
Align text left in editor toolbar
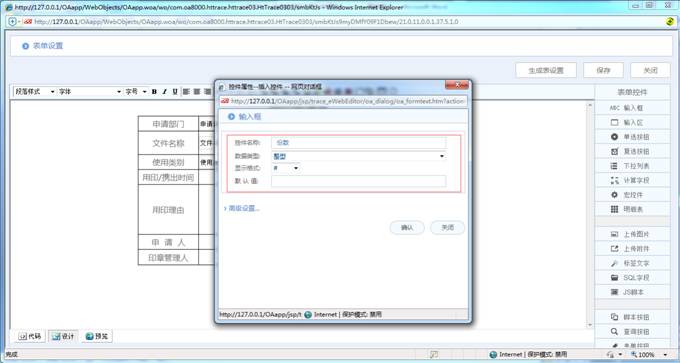(x=186, y=92)
